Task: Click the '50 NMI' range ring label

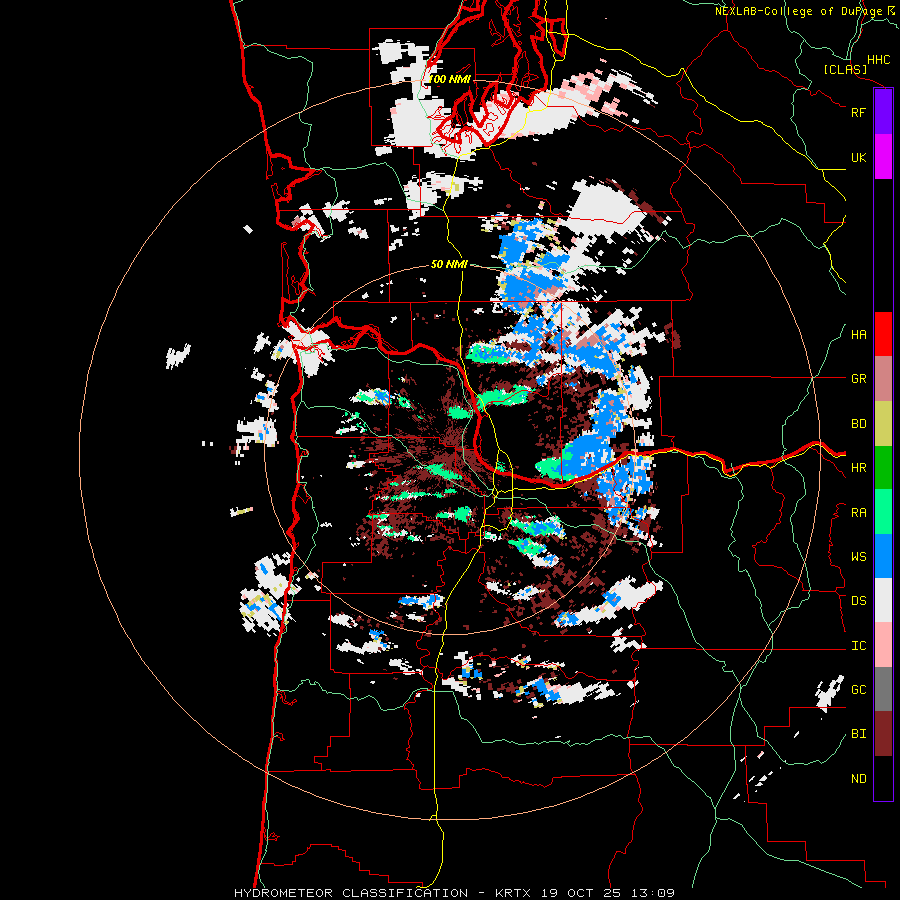Action: (x=449, y=264)
